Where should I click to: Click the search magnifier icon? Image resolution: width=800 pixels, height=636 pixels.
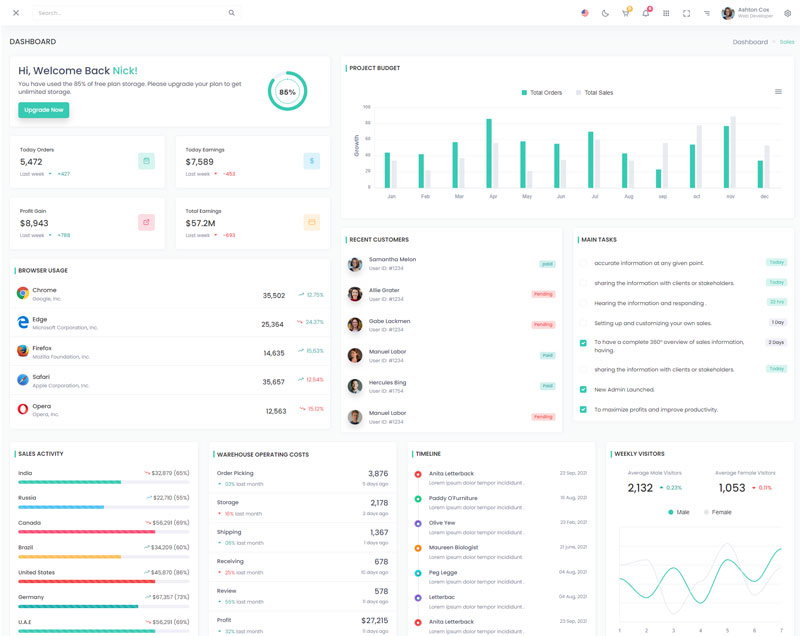pyautogui.click(x=232, y=13)
